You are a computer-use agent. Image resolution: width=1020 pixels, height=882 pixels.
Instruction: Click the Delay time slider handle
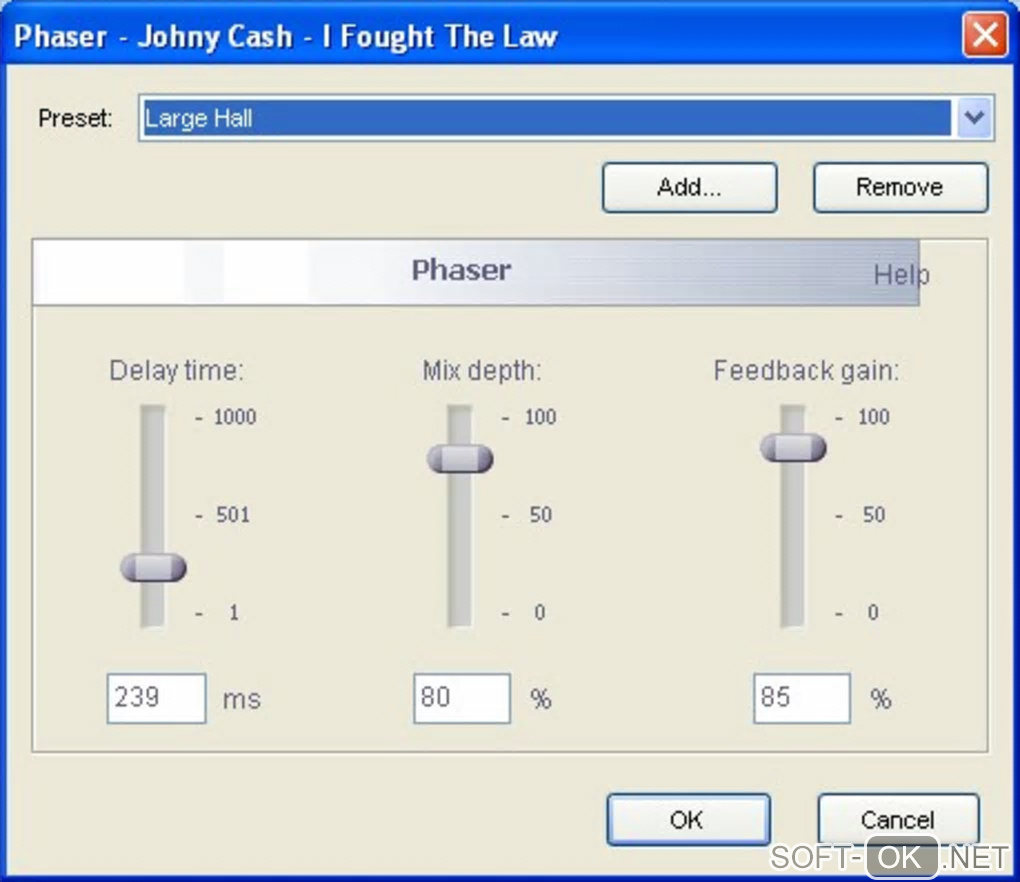[154, 568]
